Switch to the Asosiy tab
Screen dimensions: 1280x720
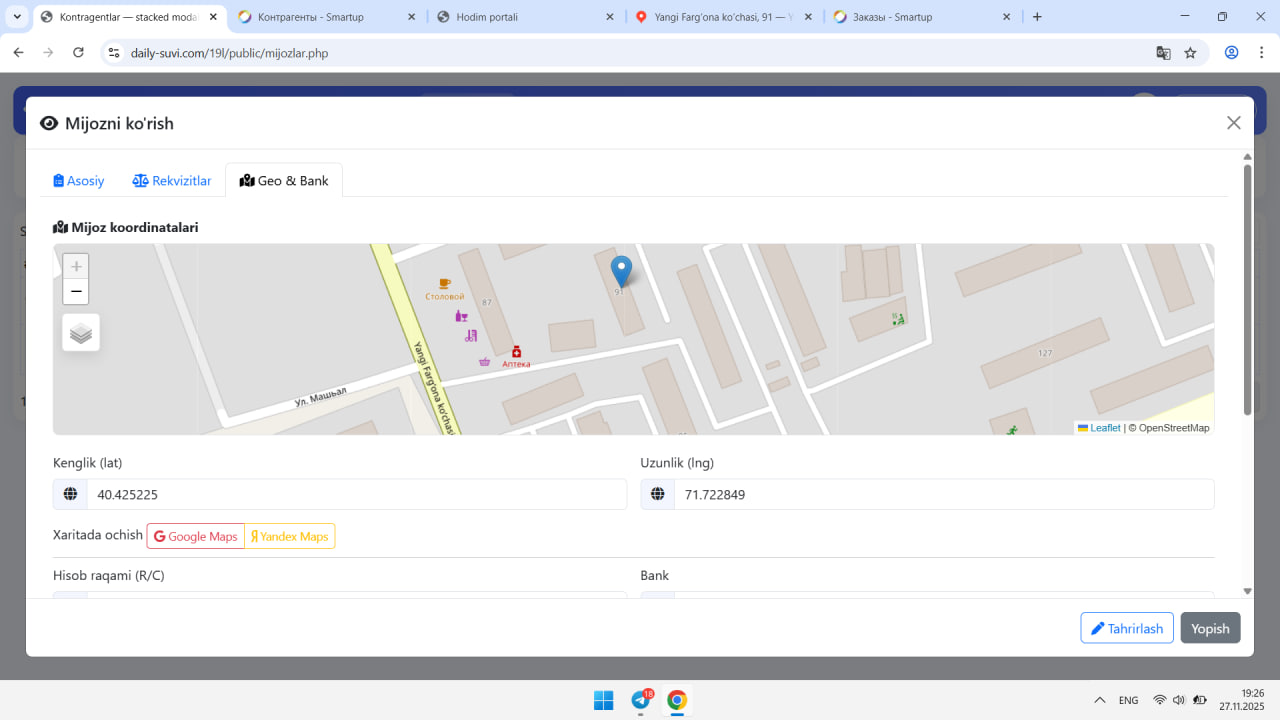(79, 181)
